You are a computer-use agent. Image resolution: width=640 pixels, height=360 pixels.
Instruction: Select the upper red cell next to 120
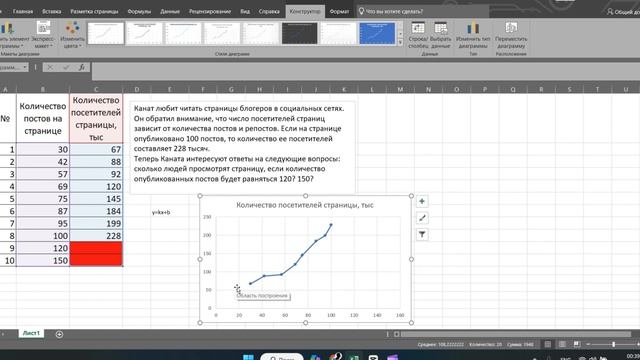(96, 248)
